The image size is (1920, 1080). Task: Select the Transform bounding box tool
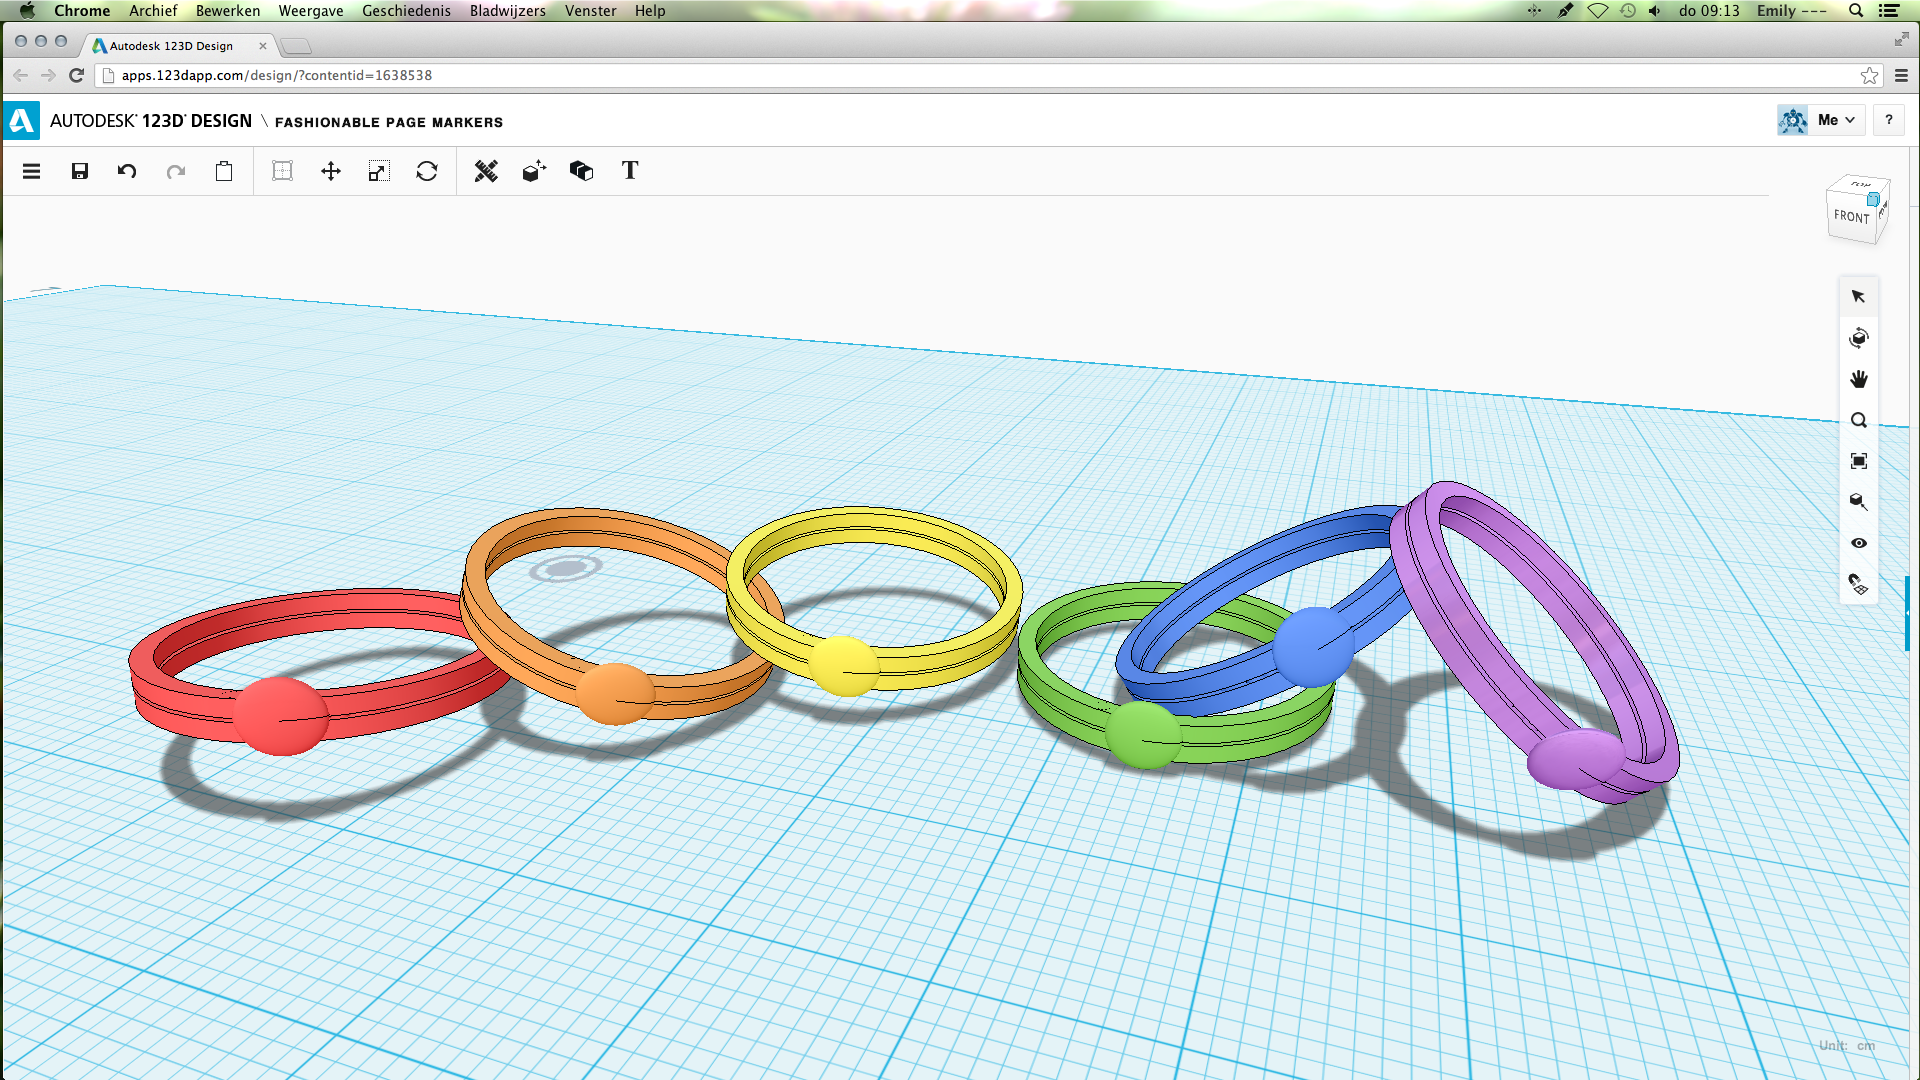[283, 171]
